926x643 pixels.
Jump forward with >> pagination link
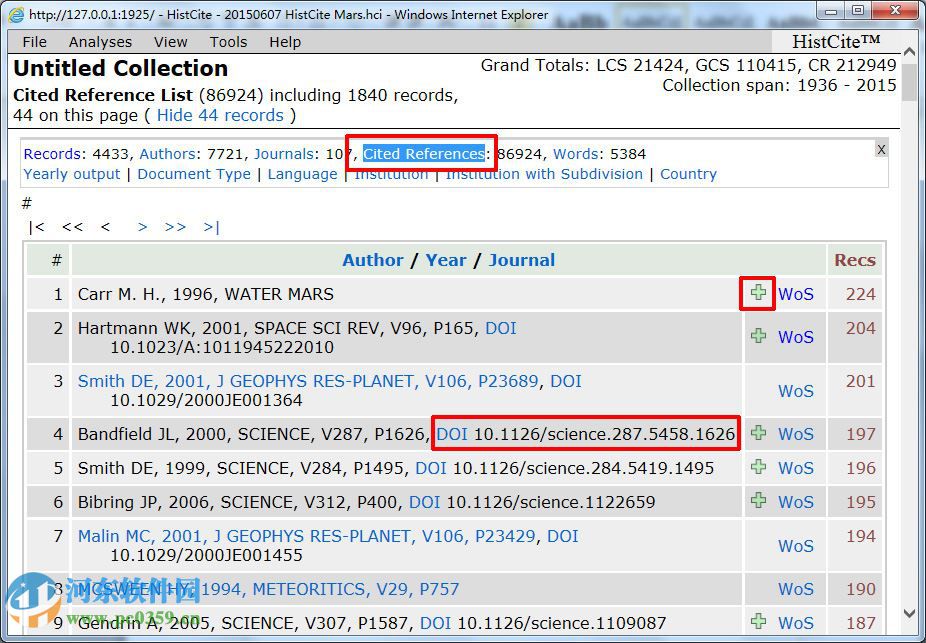point(175,227)
